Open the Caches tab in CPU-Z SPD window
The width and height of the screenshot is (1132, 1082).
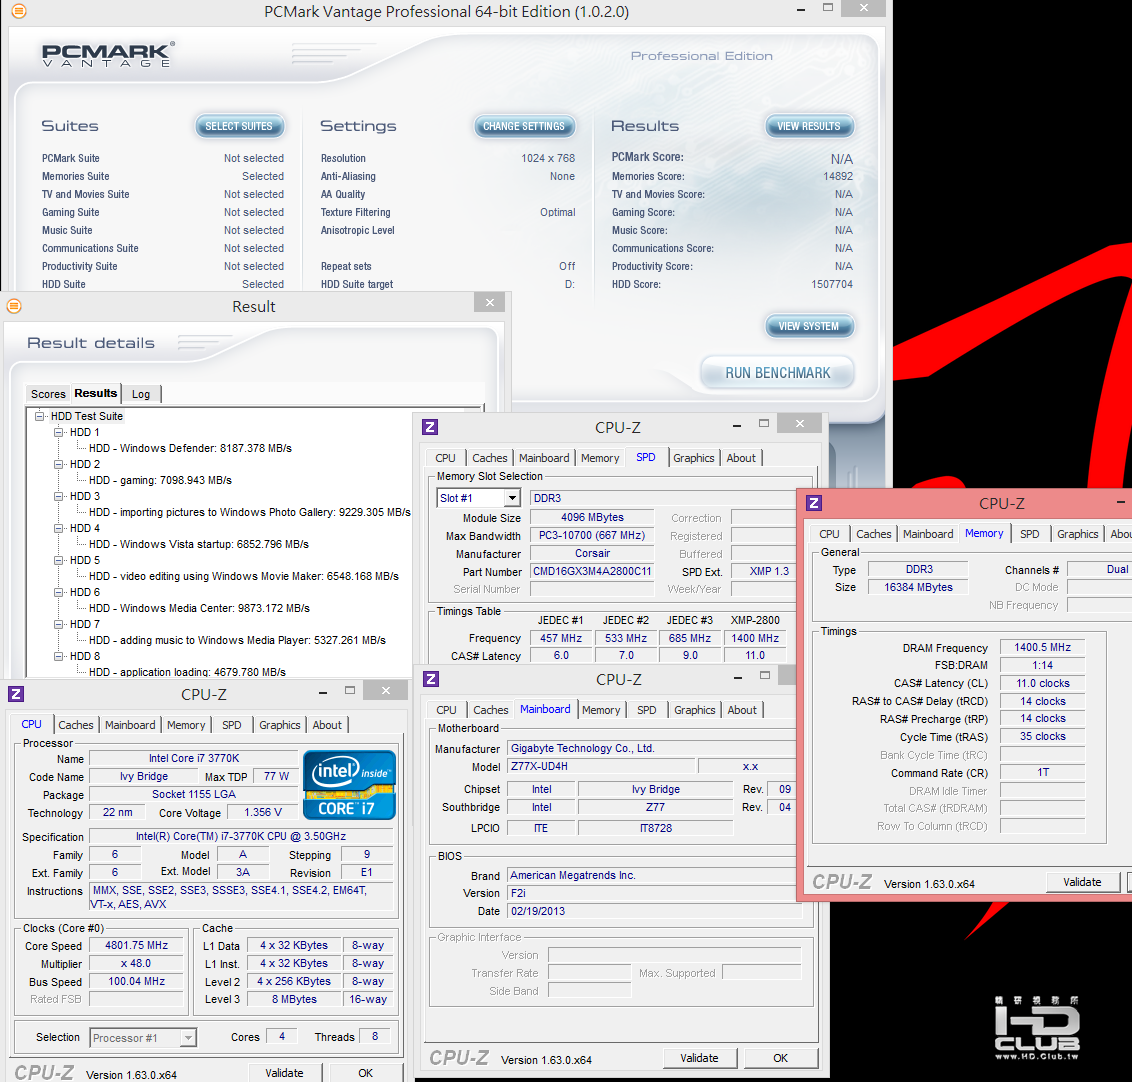click(x=489, y=458)
